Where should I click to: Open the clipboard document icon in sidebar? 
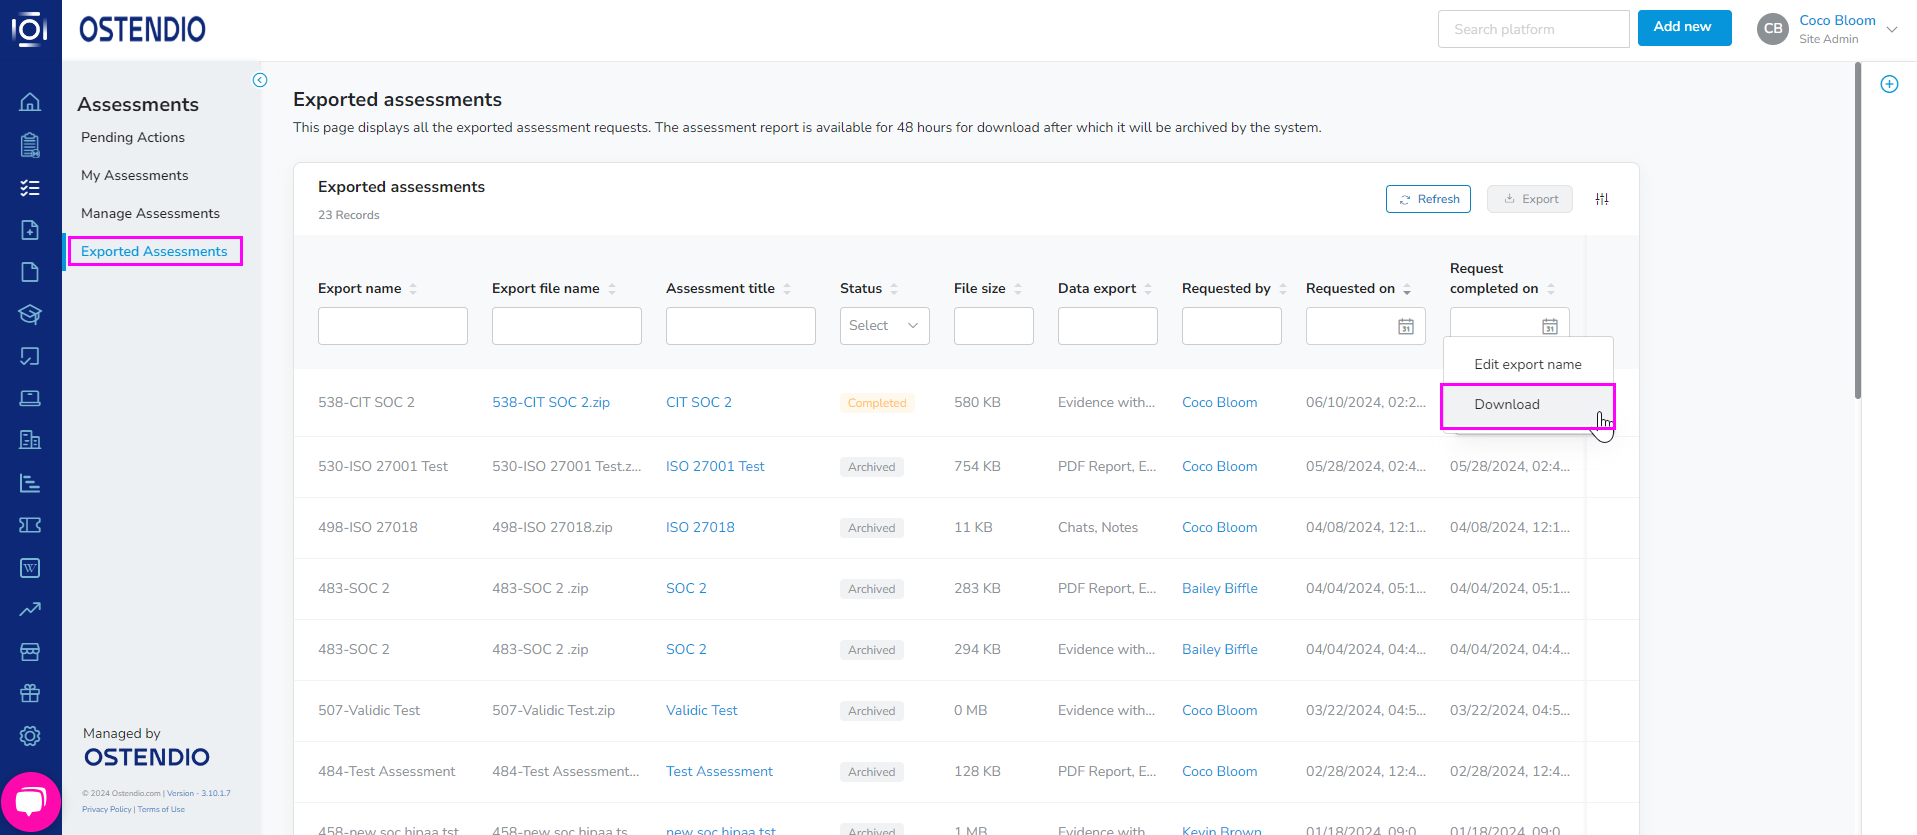pyautogui.click(x=30, y=145)
